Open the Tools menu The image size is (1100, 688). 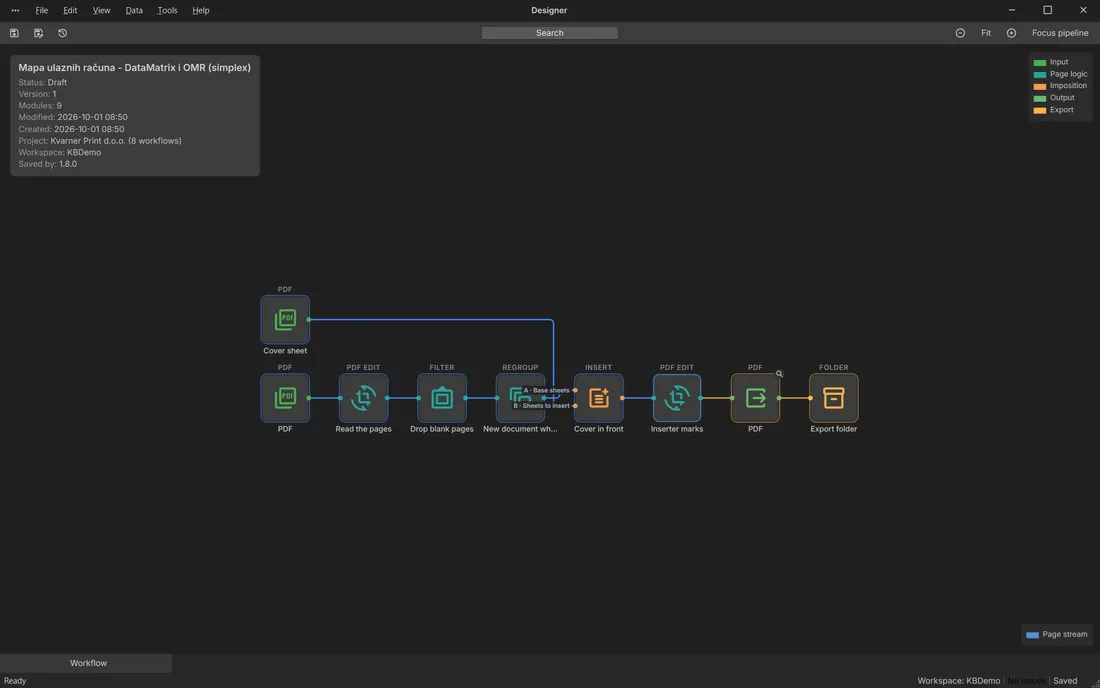pyautogui.click(x=167, y=11)
